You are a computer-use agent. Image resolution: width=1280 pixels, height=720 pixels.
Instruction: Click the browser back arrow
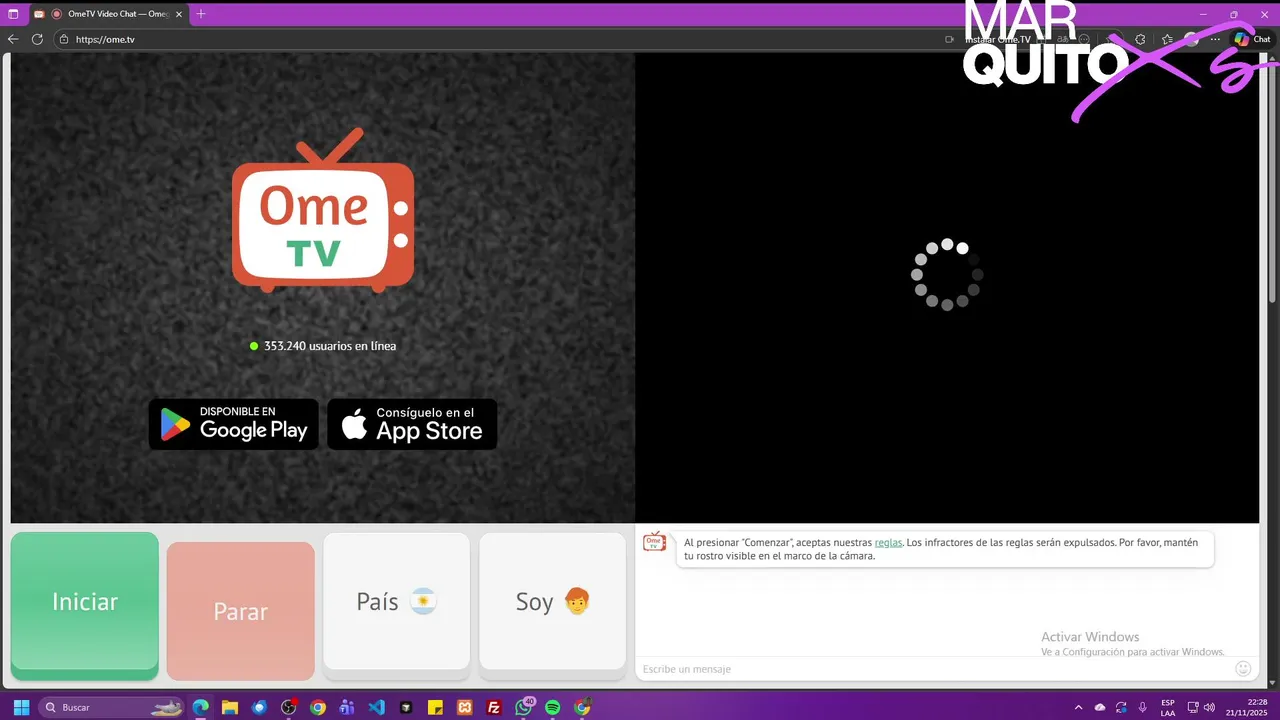click(x=13, y=39)
